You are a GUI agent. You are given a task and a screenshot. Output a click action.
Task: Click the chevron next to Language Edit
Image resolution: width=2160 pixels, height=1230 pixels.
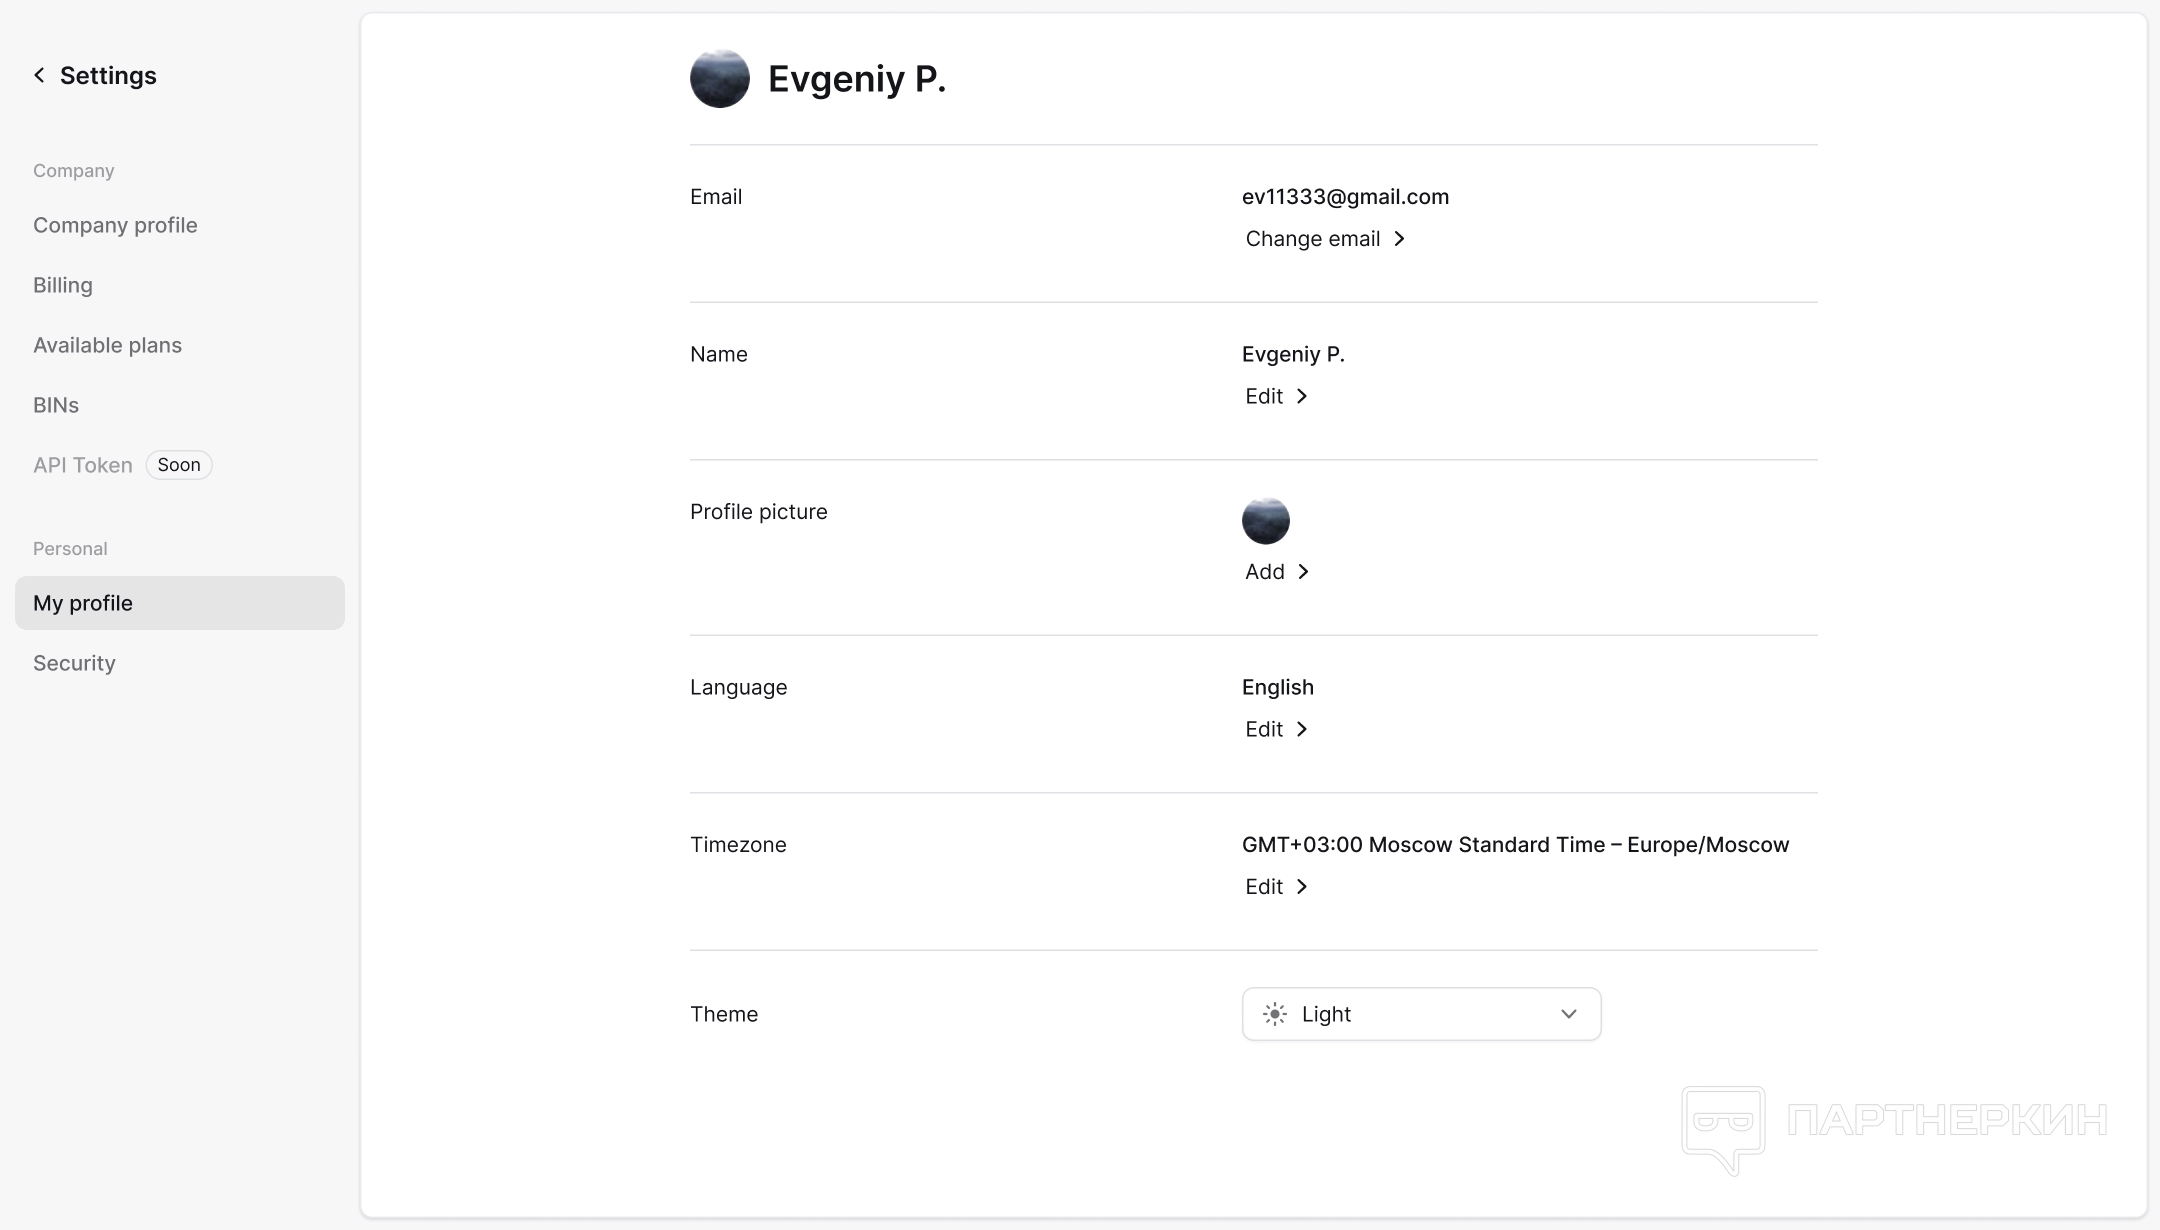pyautogui.click(x=1302, y=730)
